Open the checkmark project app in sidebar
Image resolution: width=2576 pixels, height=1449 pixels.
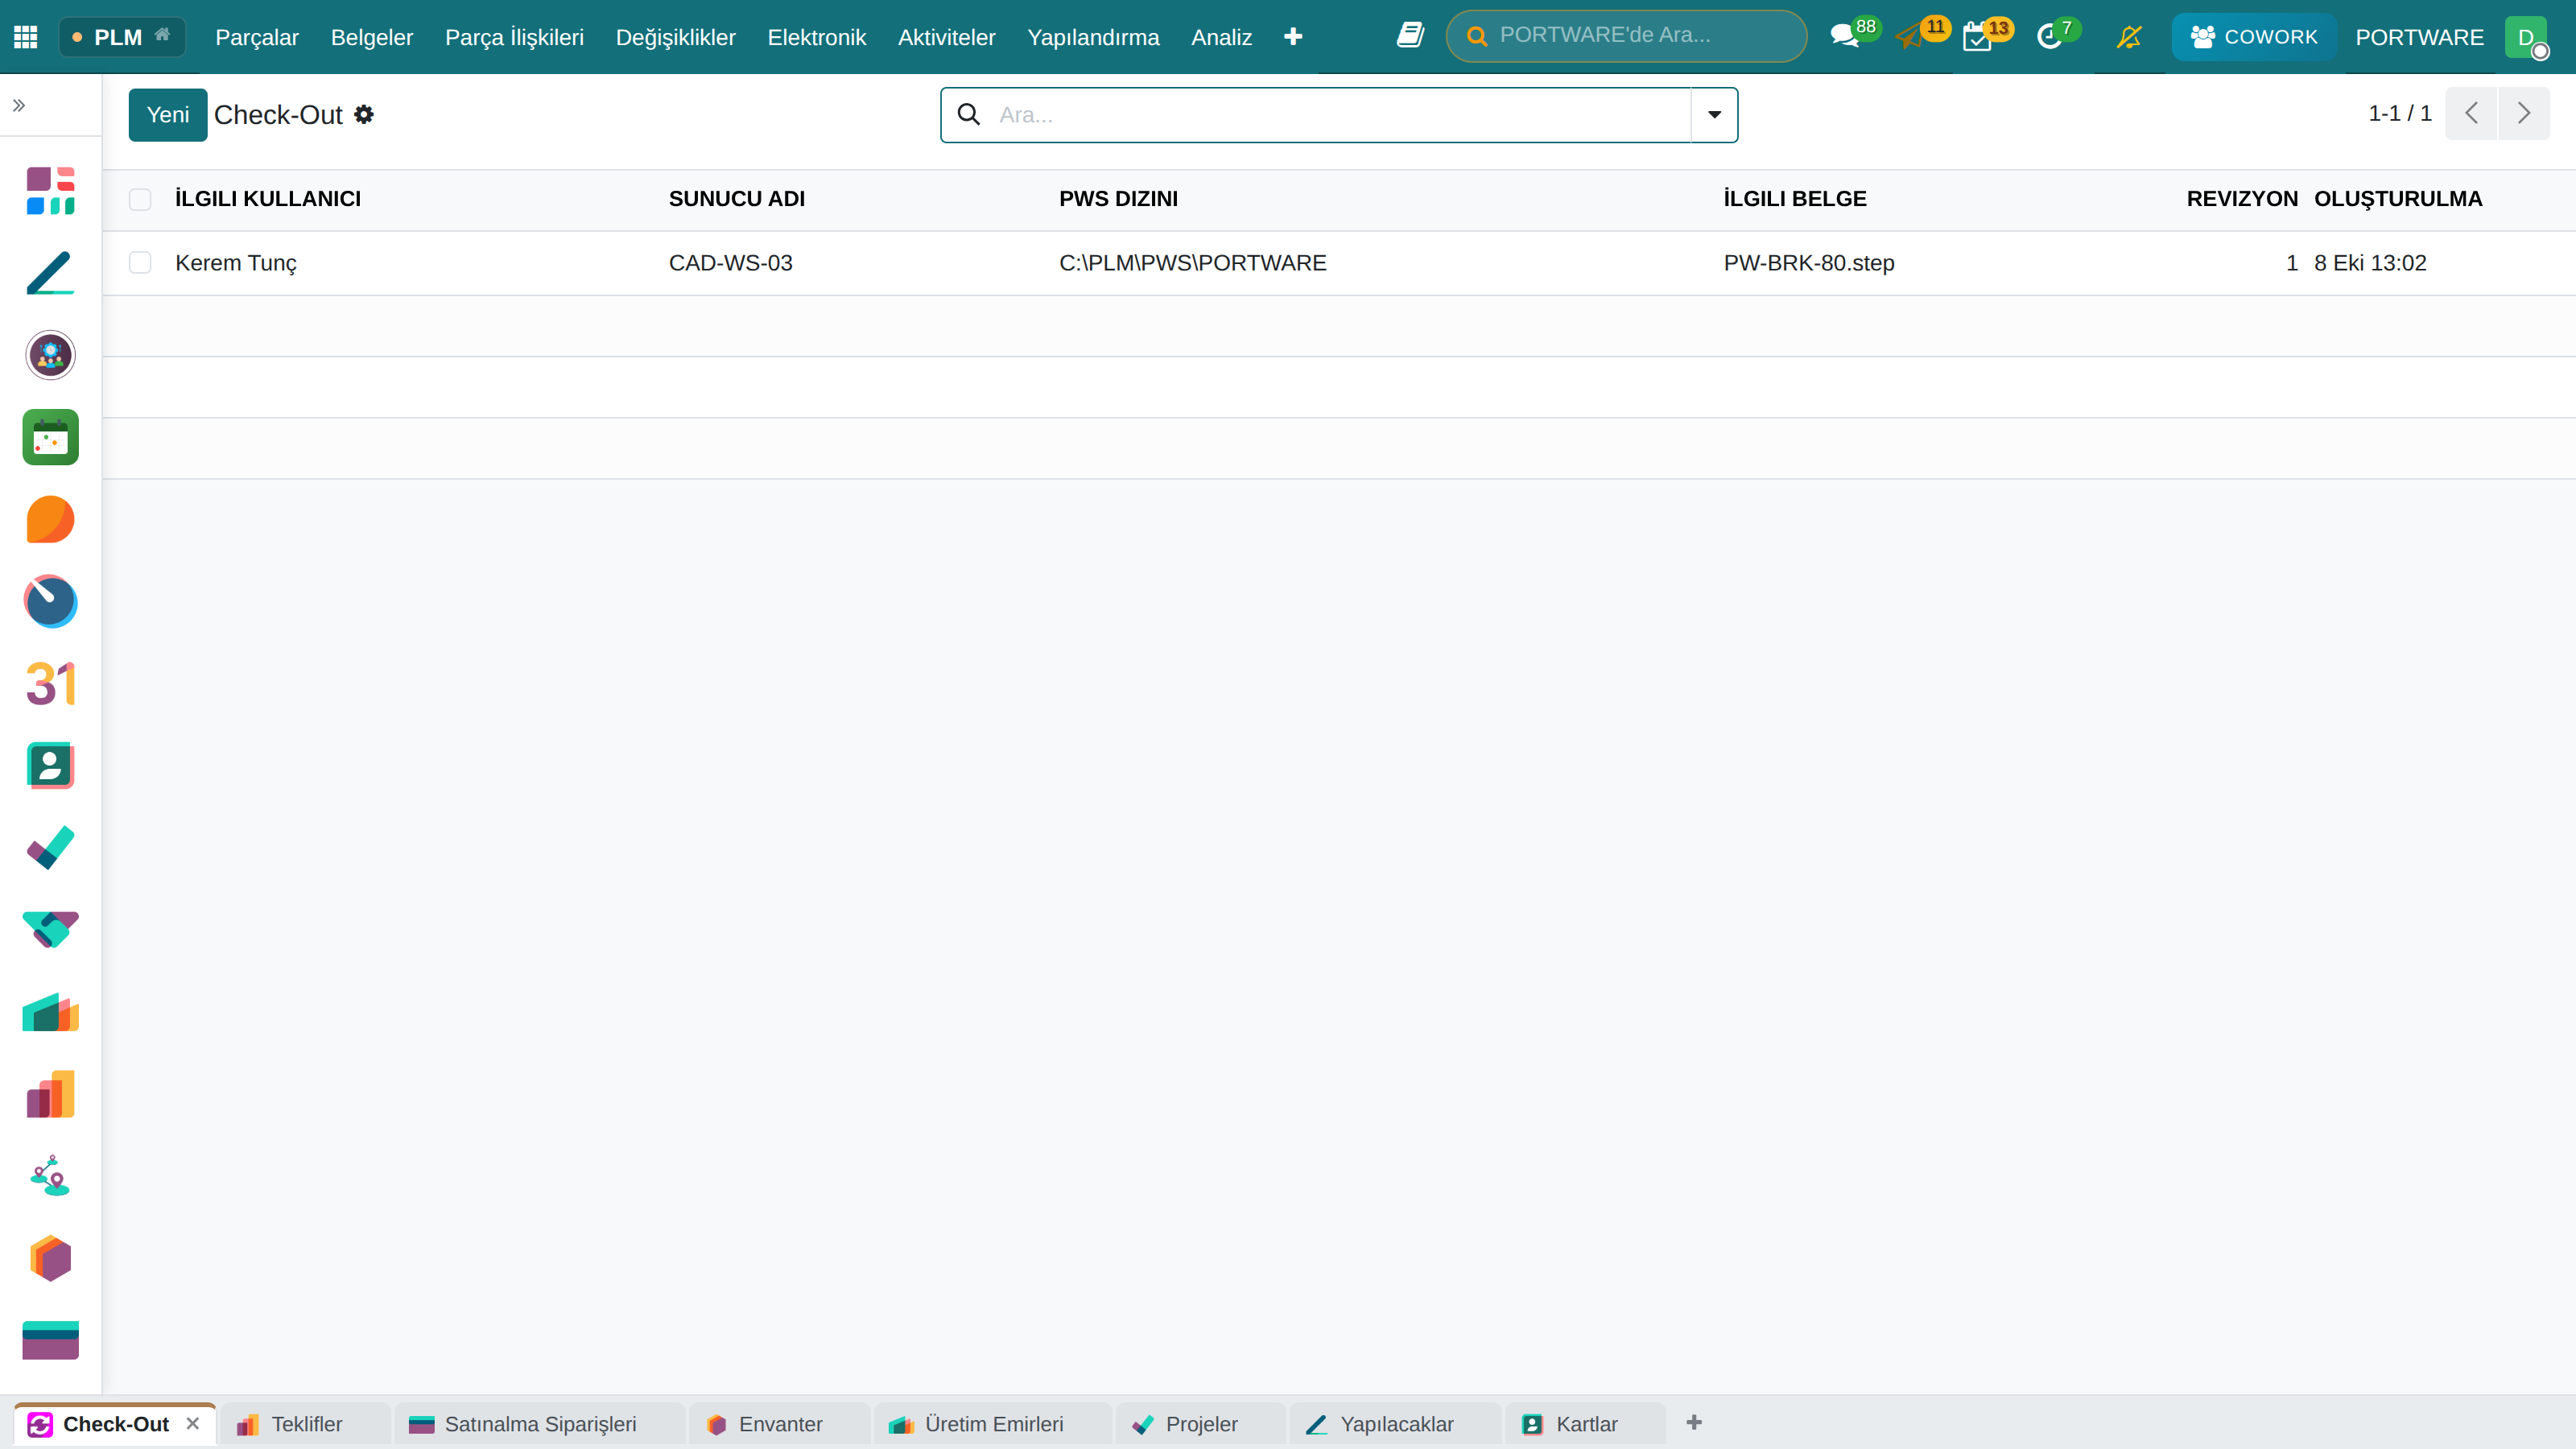[50, 847]
